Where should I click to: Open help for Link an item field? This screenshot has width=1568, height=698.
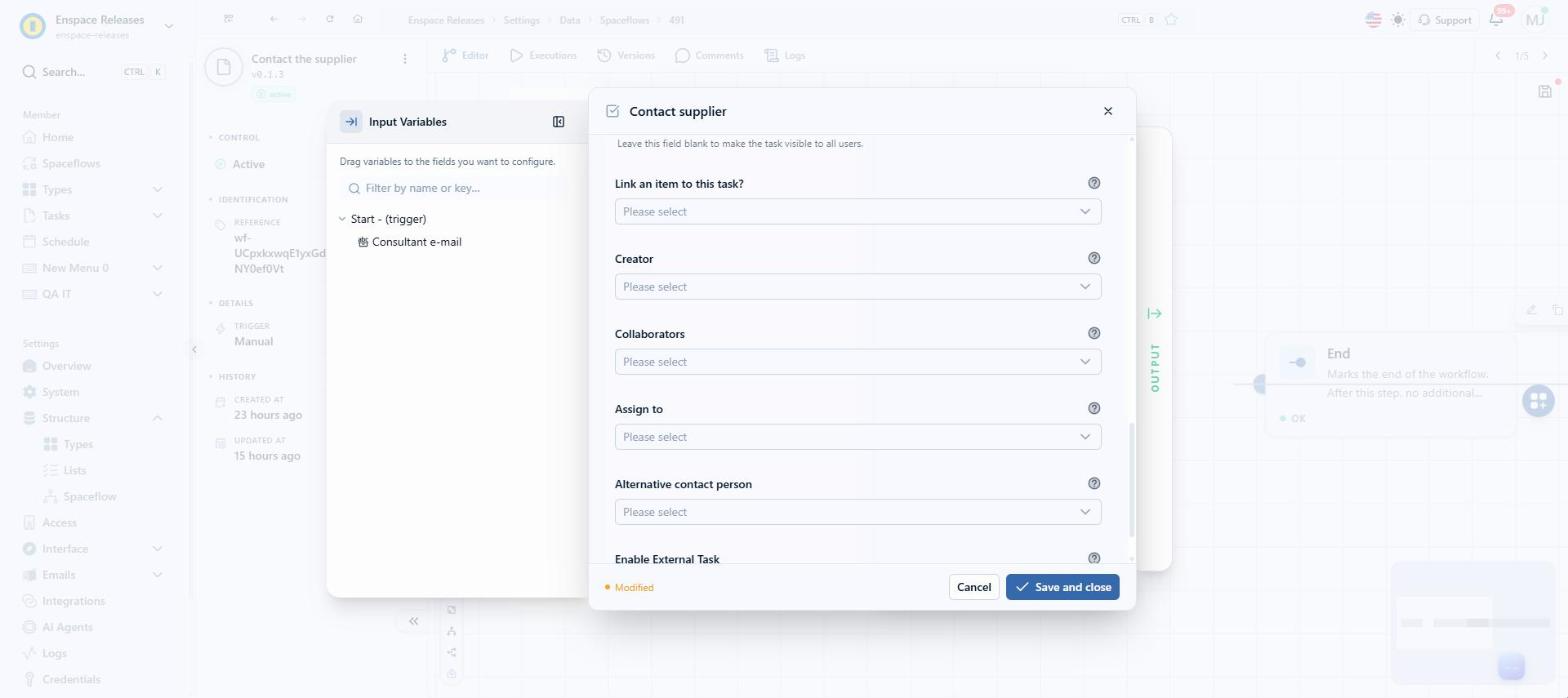(1094, 183)
